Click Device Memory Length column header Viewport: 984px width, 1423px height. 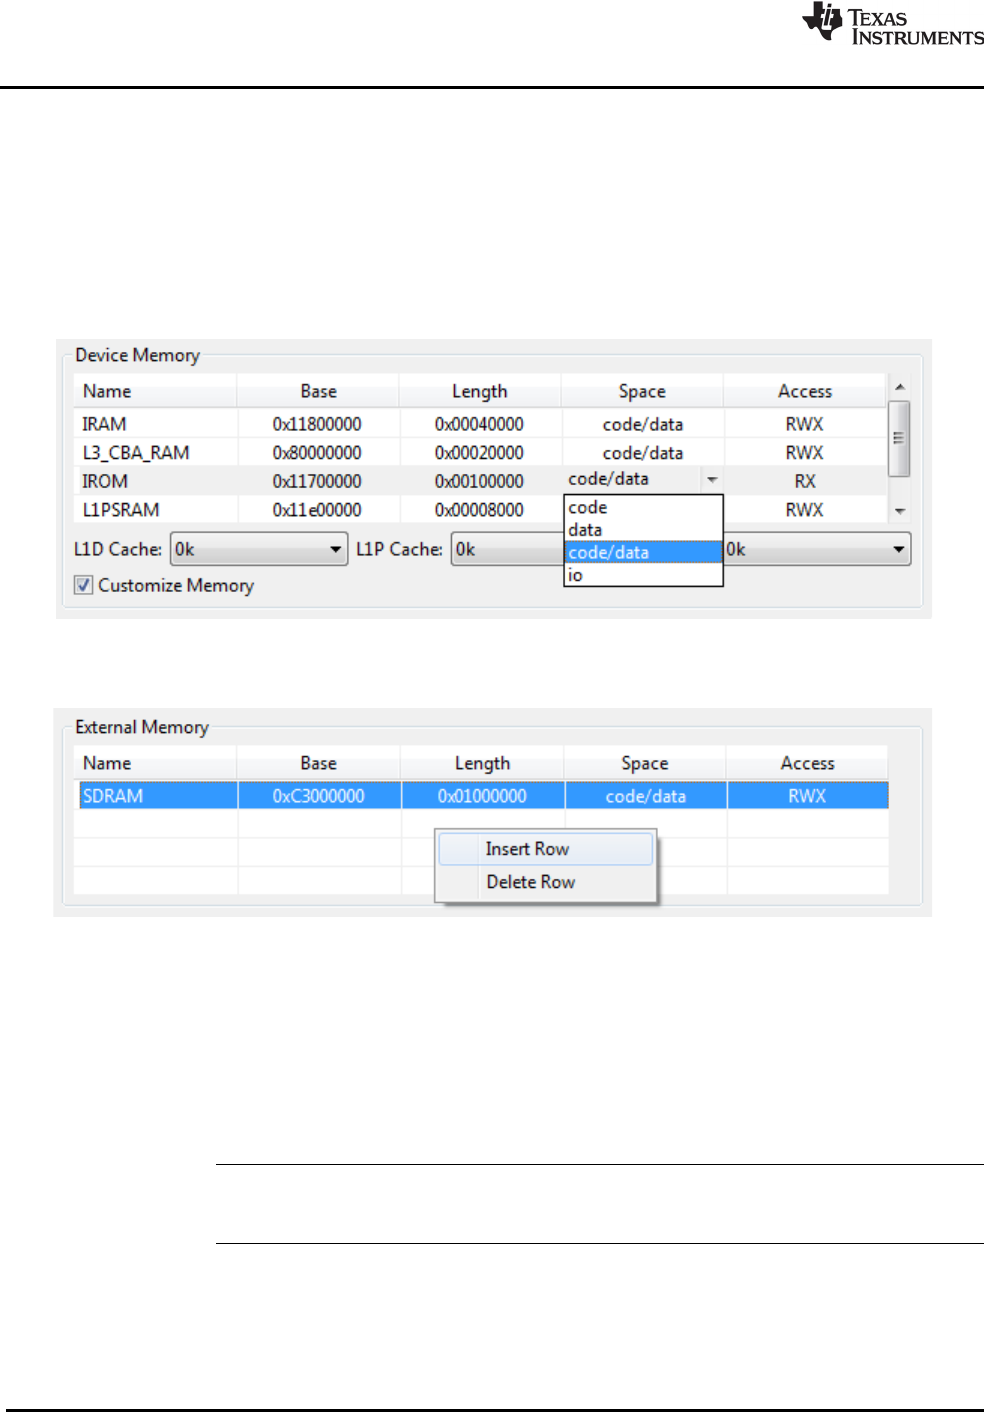coord(480,391)
